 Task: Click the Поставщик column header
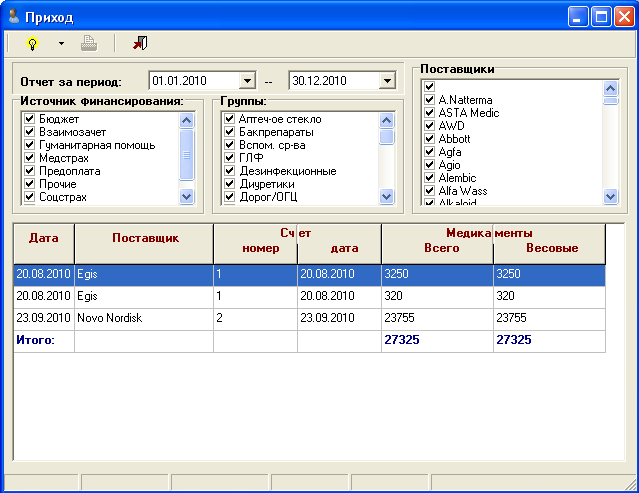[x=145, y=239]
